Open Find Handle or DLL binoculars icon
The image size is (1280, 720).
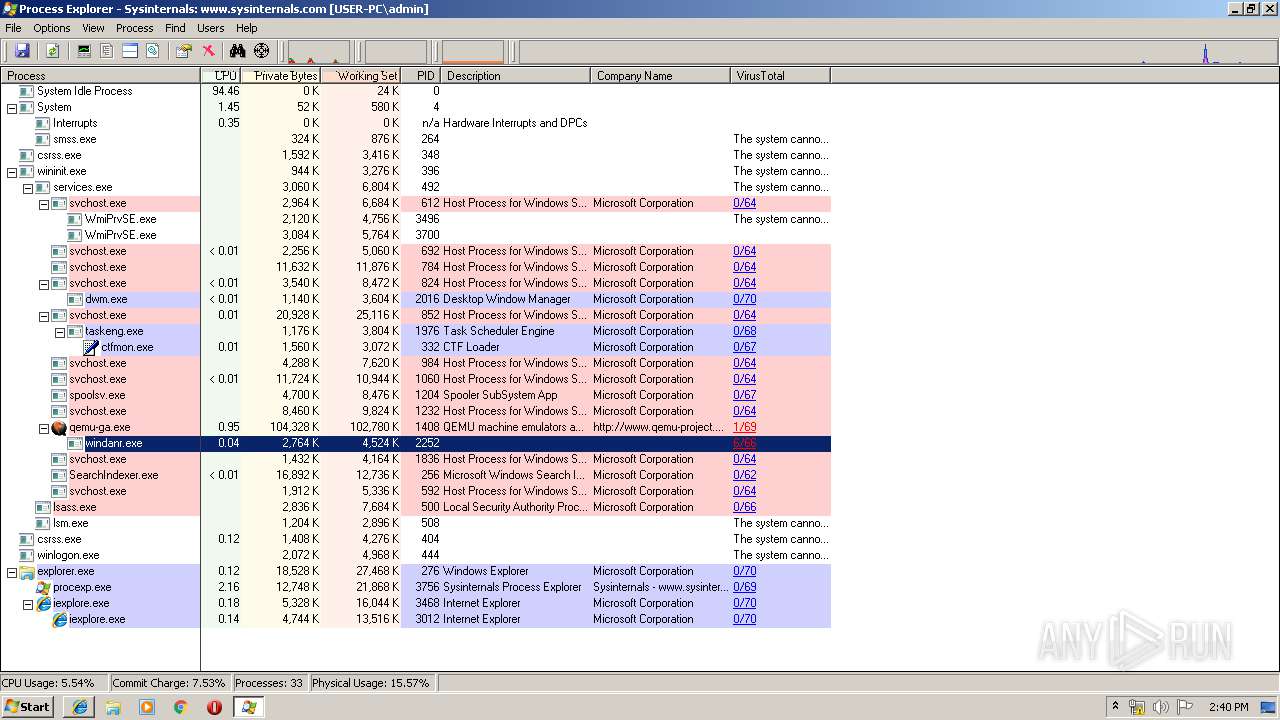pyautogui.click(x=237, y=51)
